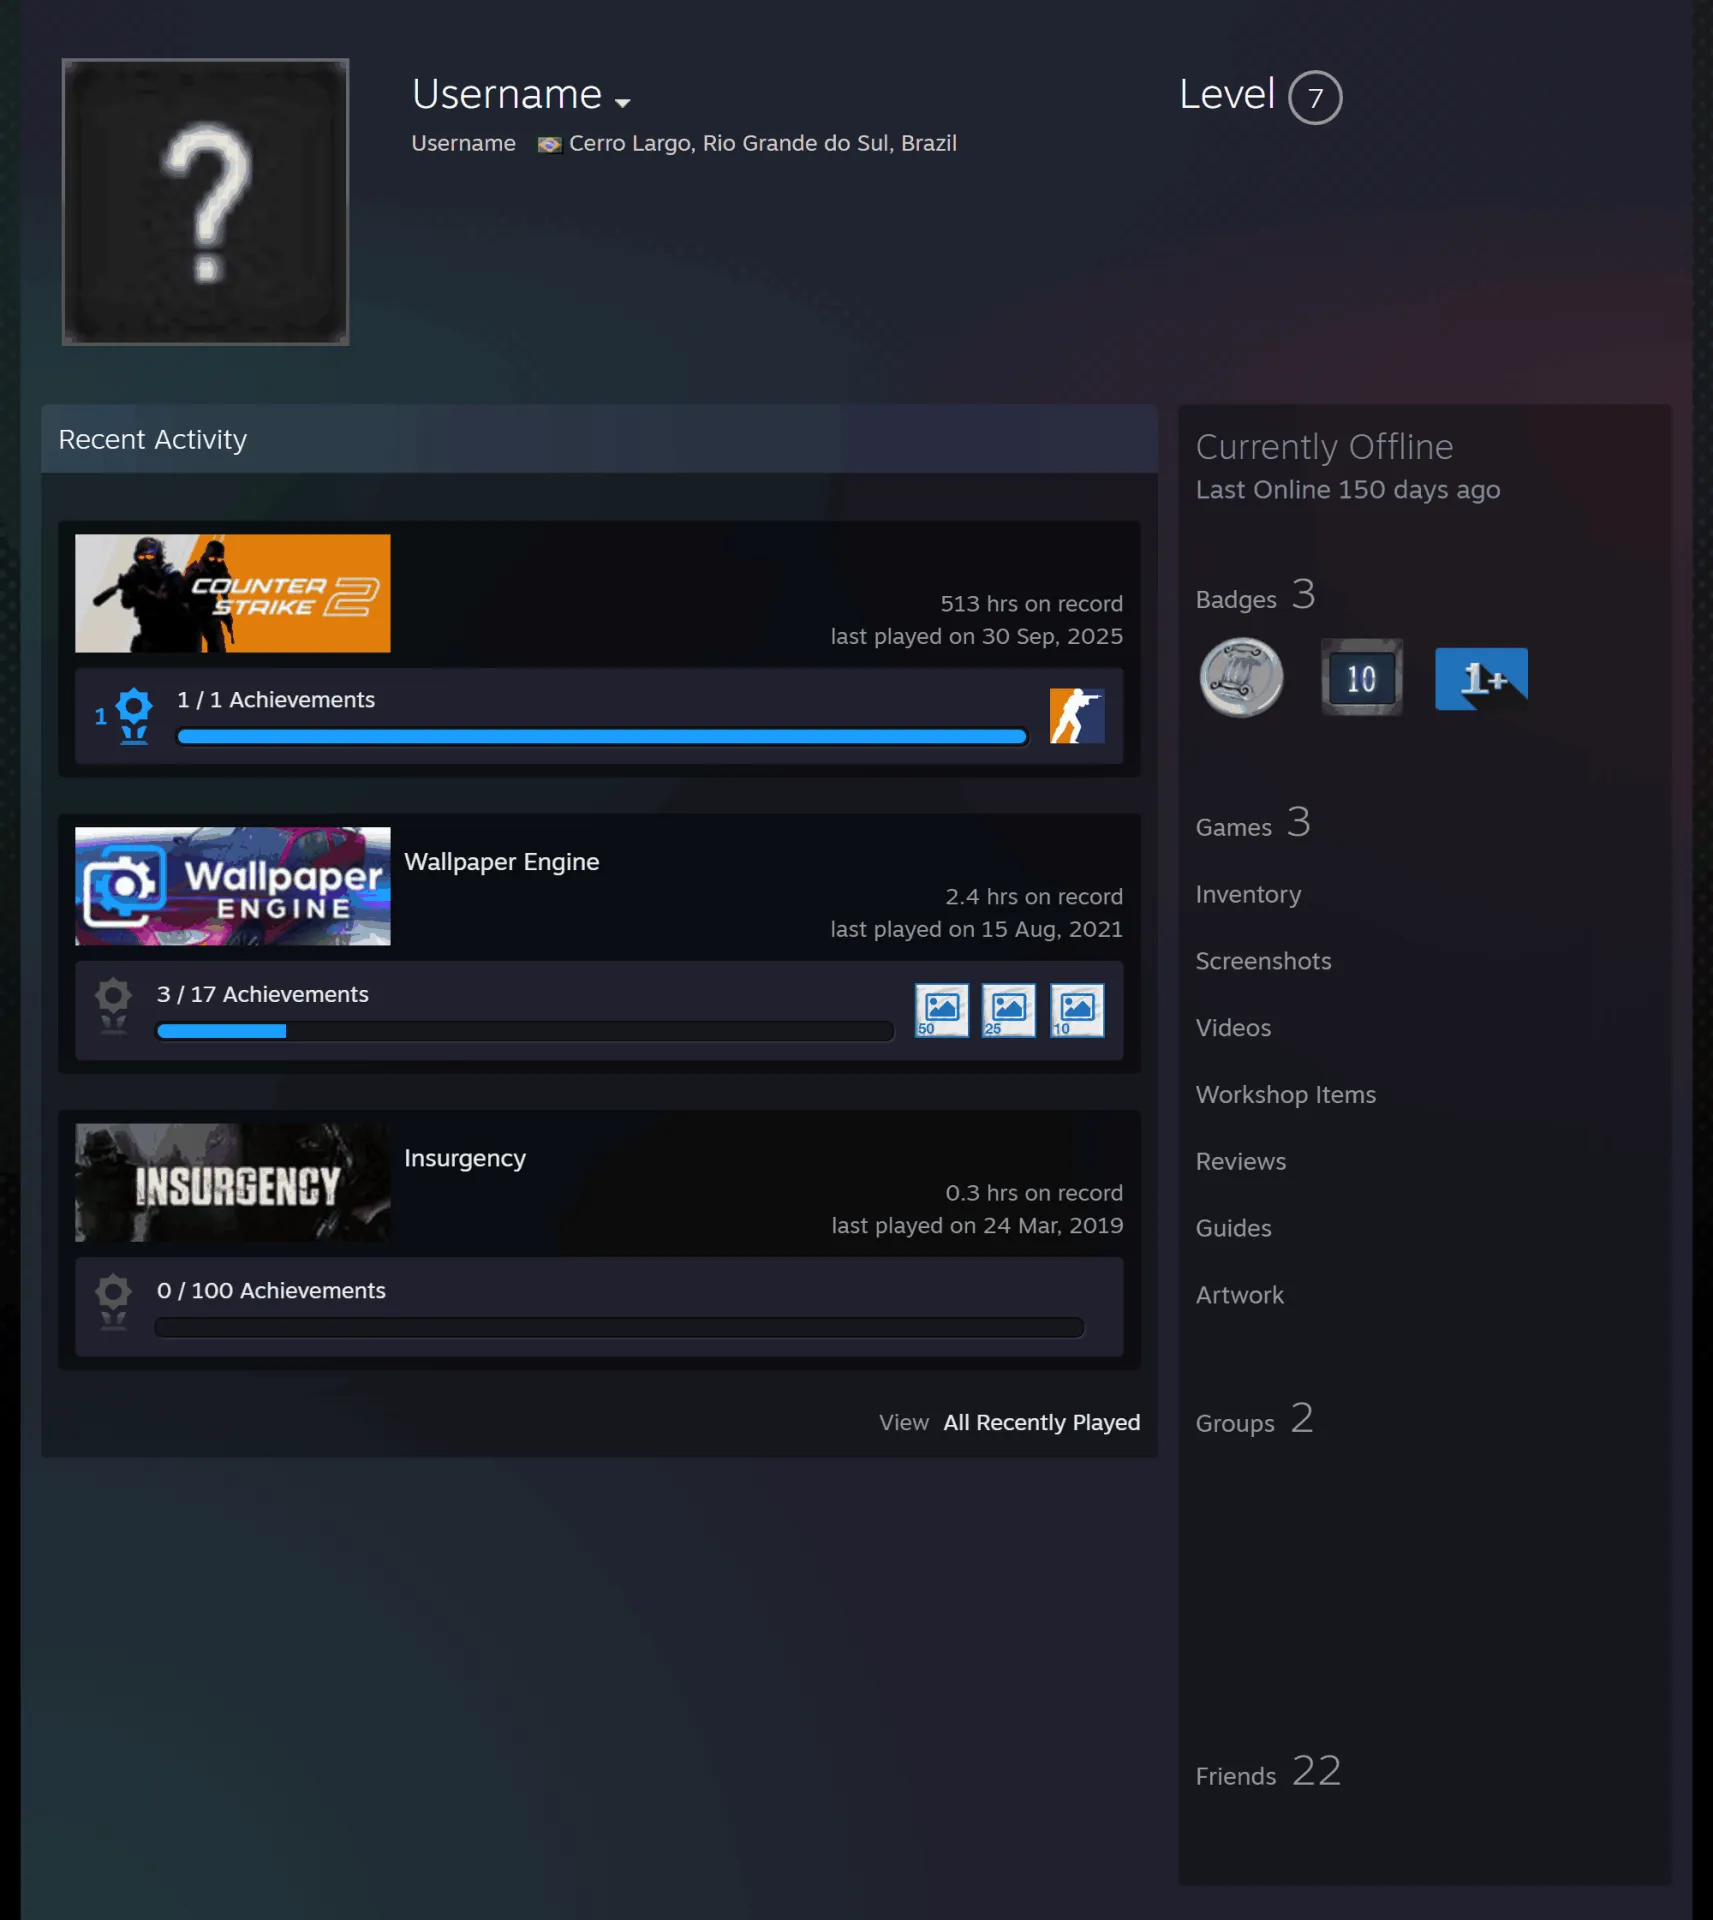Viewport: 1713px width, 1920px height.
Task: Click the blue perfect-game trophy icon
Action: [133, 716]
